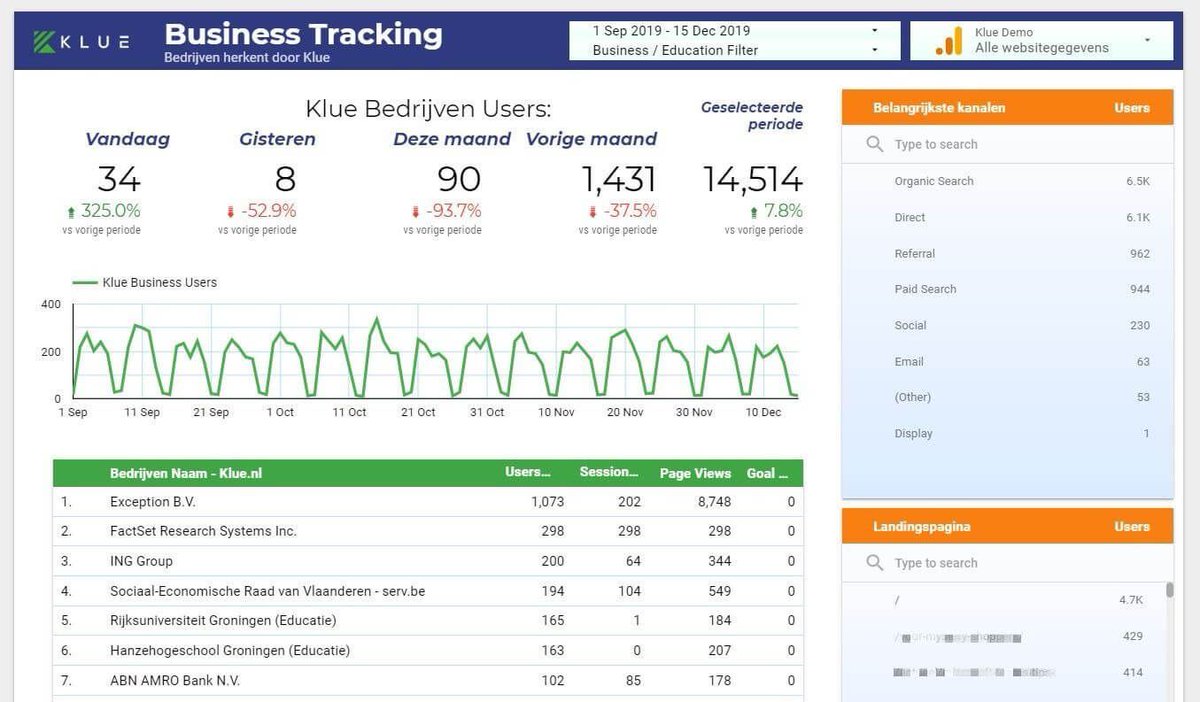Click search magnifier in Landingspagina panel
This screenshot has width=1200, height=702.
tap(875, 563)
